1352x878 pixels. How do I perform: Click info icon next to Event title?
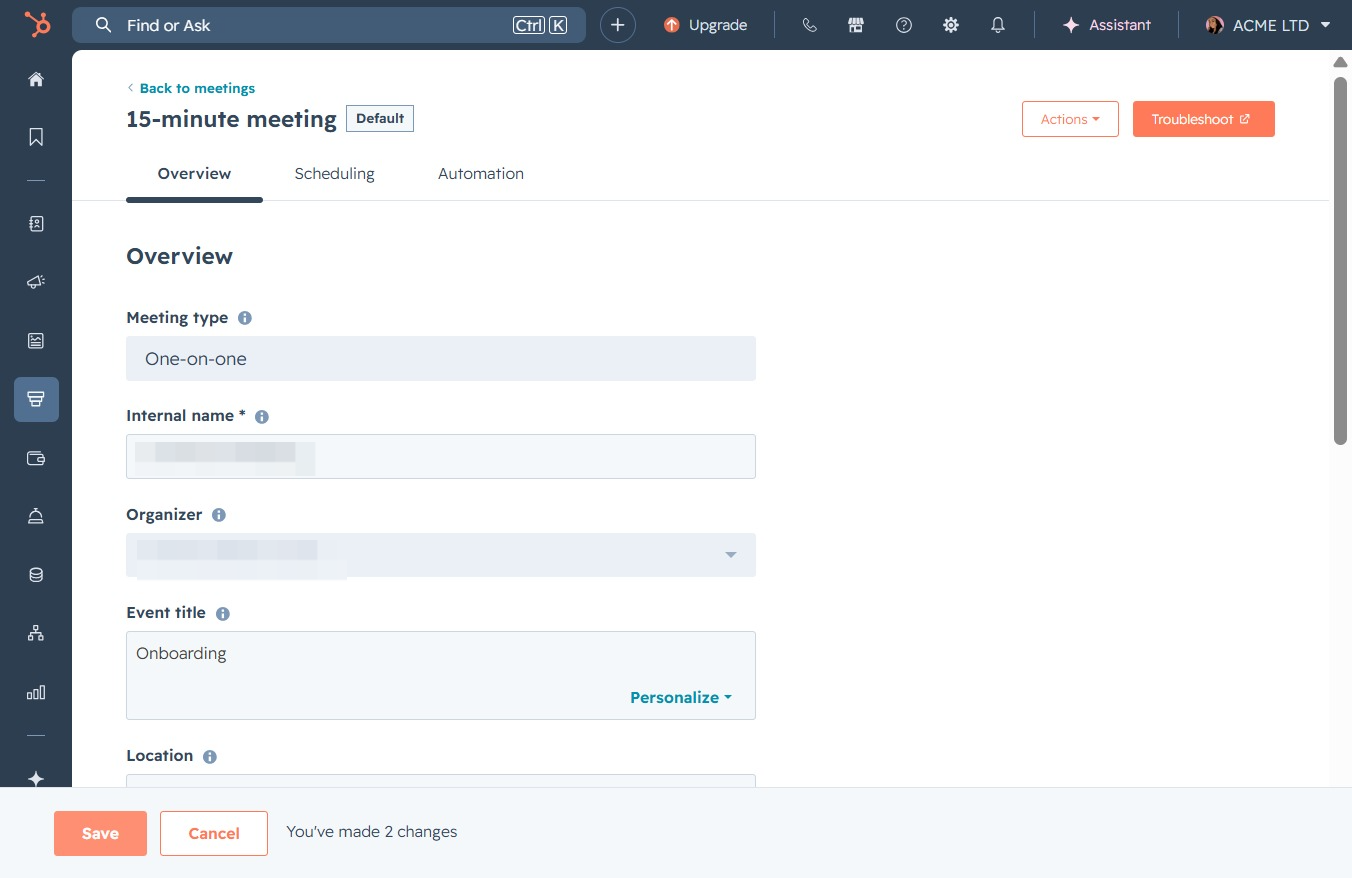pyautogui.click(x=223, y=613)
